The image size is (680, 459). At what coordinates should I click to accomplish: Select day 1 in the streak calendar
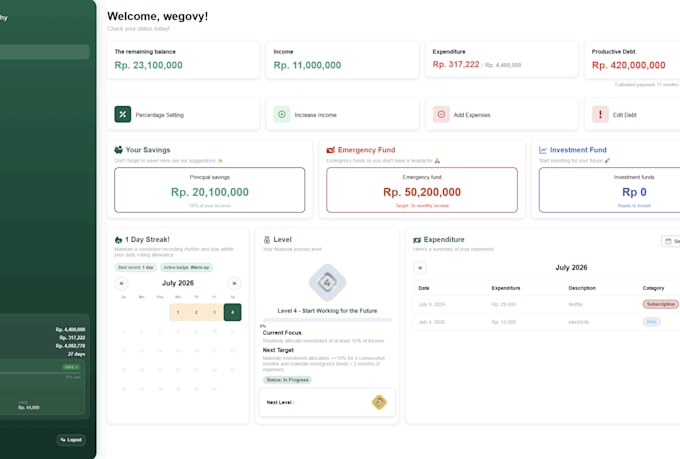[178, 312]
